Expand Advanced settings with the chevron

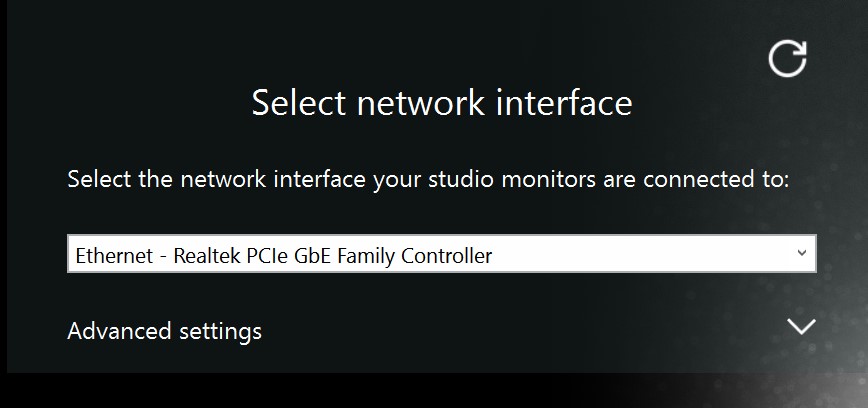[801, 327]
